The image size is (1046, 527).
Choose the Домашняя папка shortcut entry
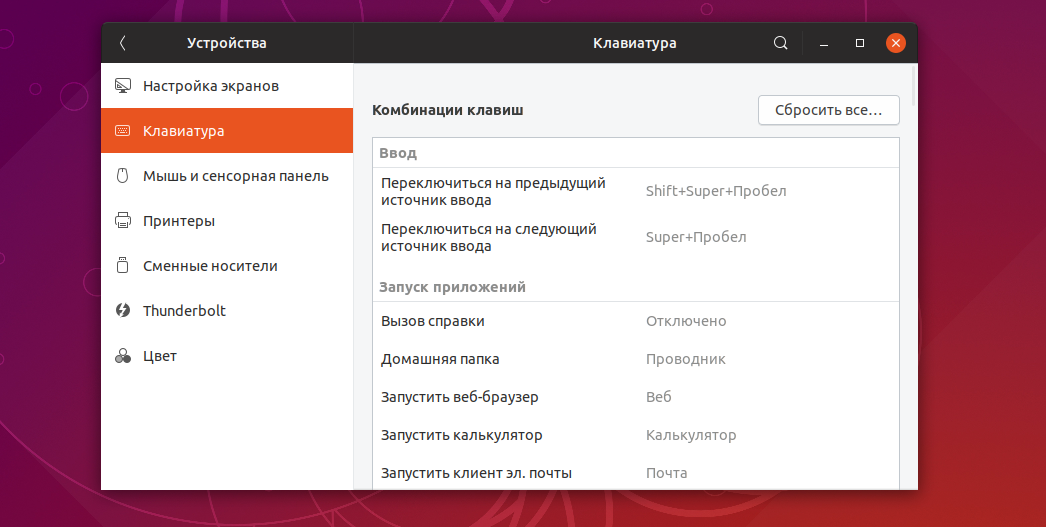pos(635,359)
